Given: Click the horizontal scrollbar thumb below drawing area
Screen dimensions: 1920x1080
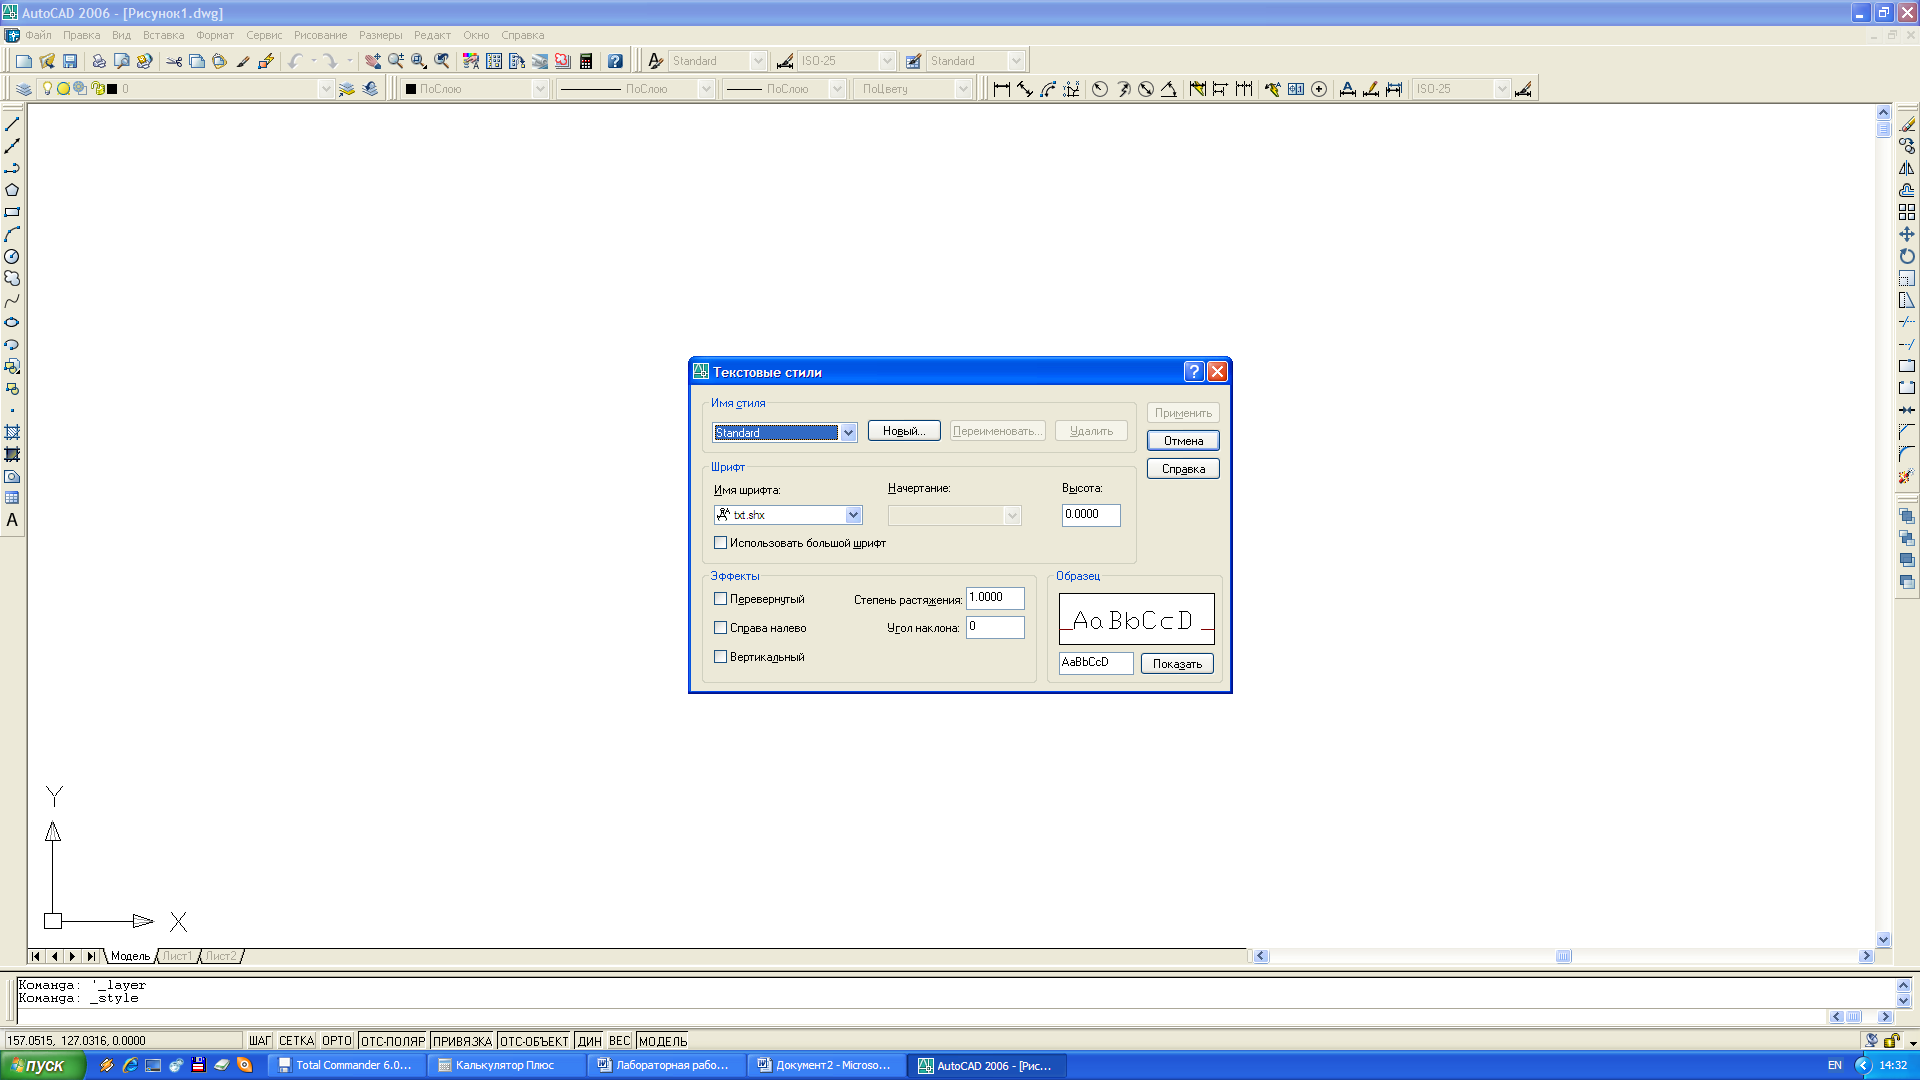Looking at the screenshot, I should (1564, 956).
